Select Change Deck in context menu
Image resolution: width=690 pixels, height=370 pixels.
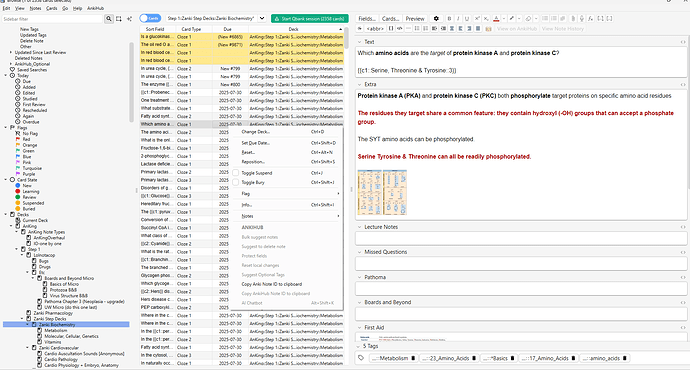(x=256, y=132)
